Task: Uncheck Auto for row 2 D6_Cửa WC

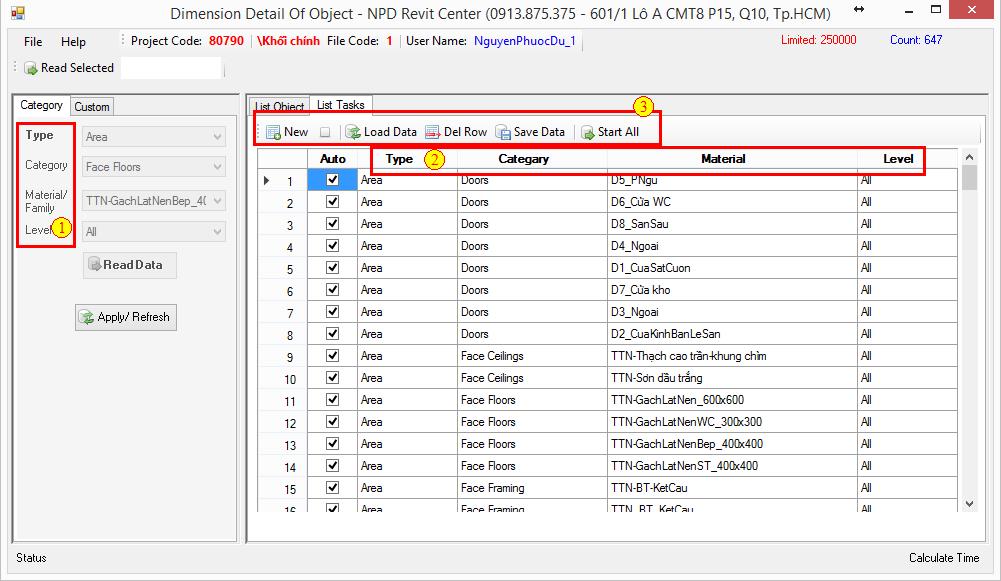Action: pyautogui.click(x=333, y=202)
